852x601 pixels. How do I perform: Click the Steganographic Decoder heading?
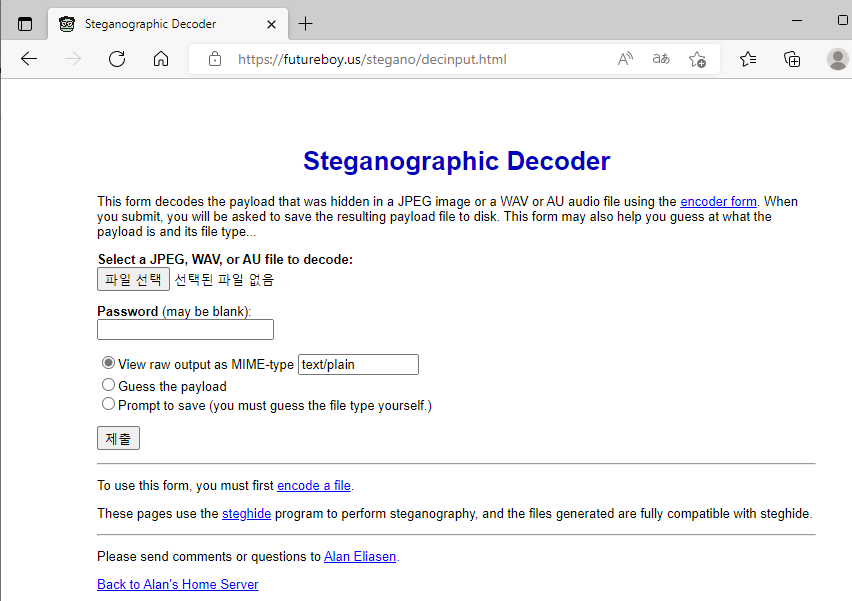point(456,161)
